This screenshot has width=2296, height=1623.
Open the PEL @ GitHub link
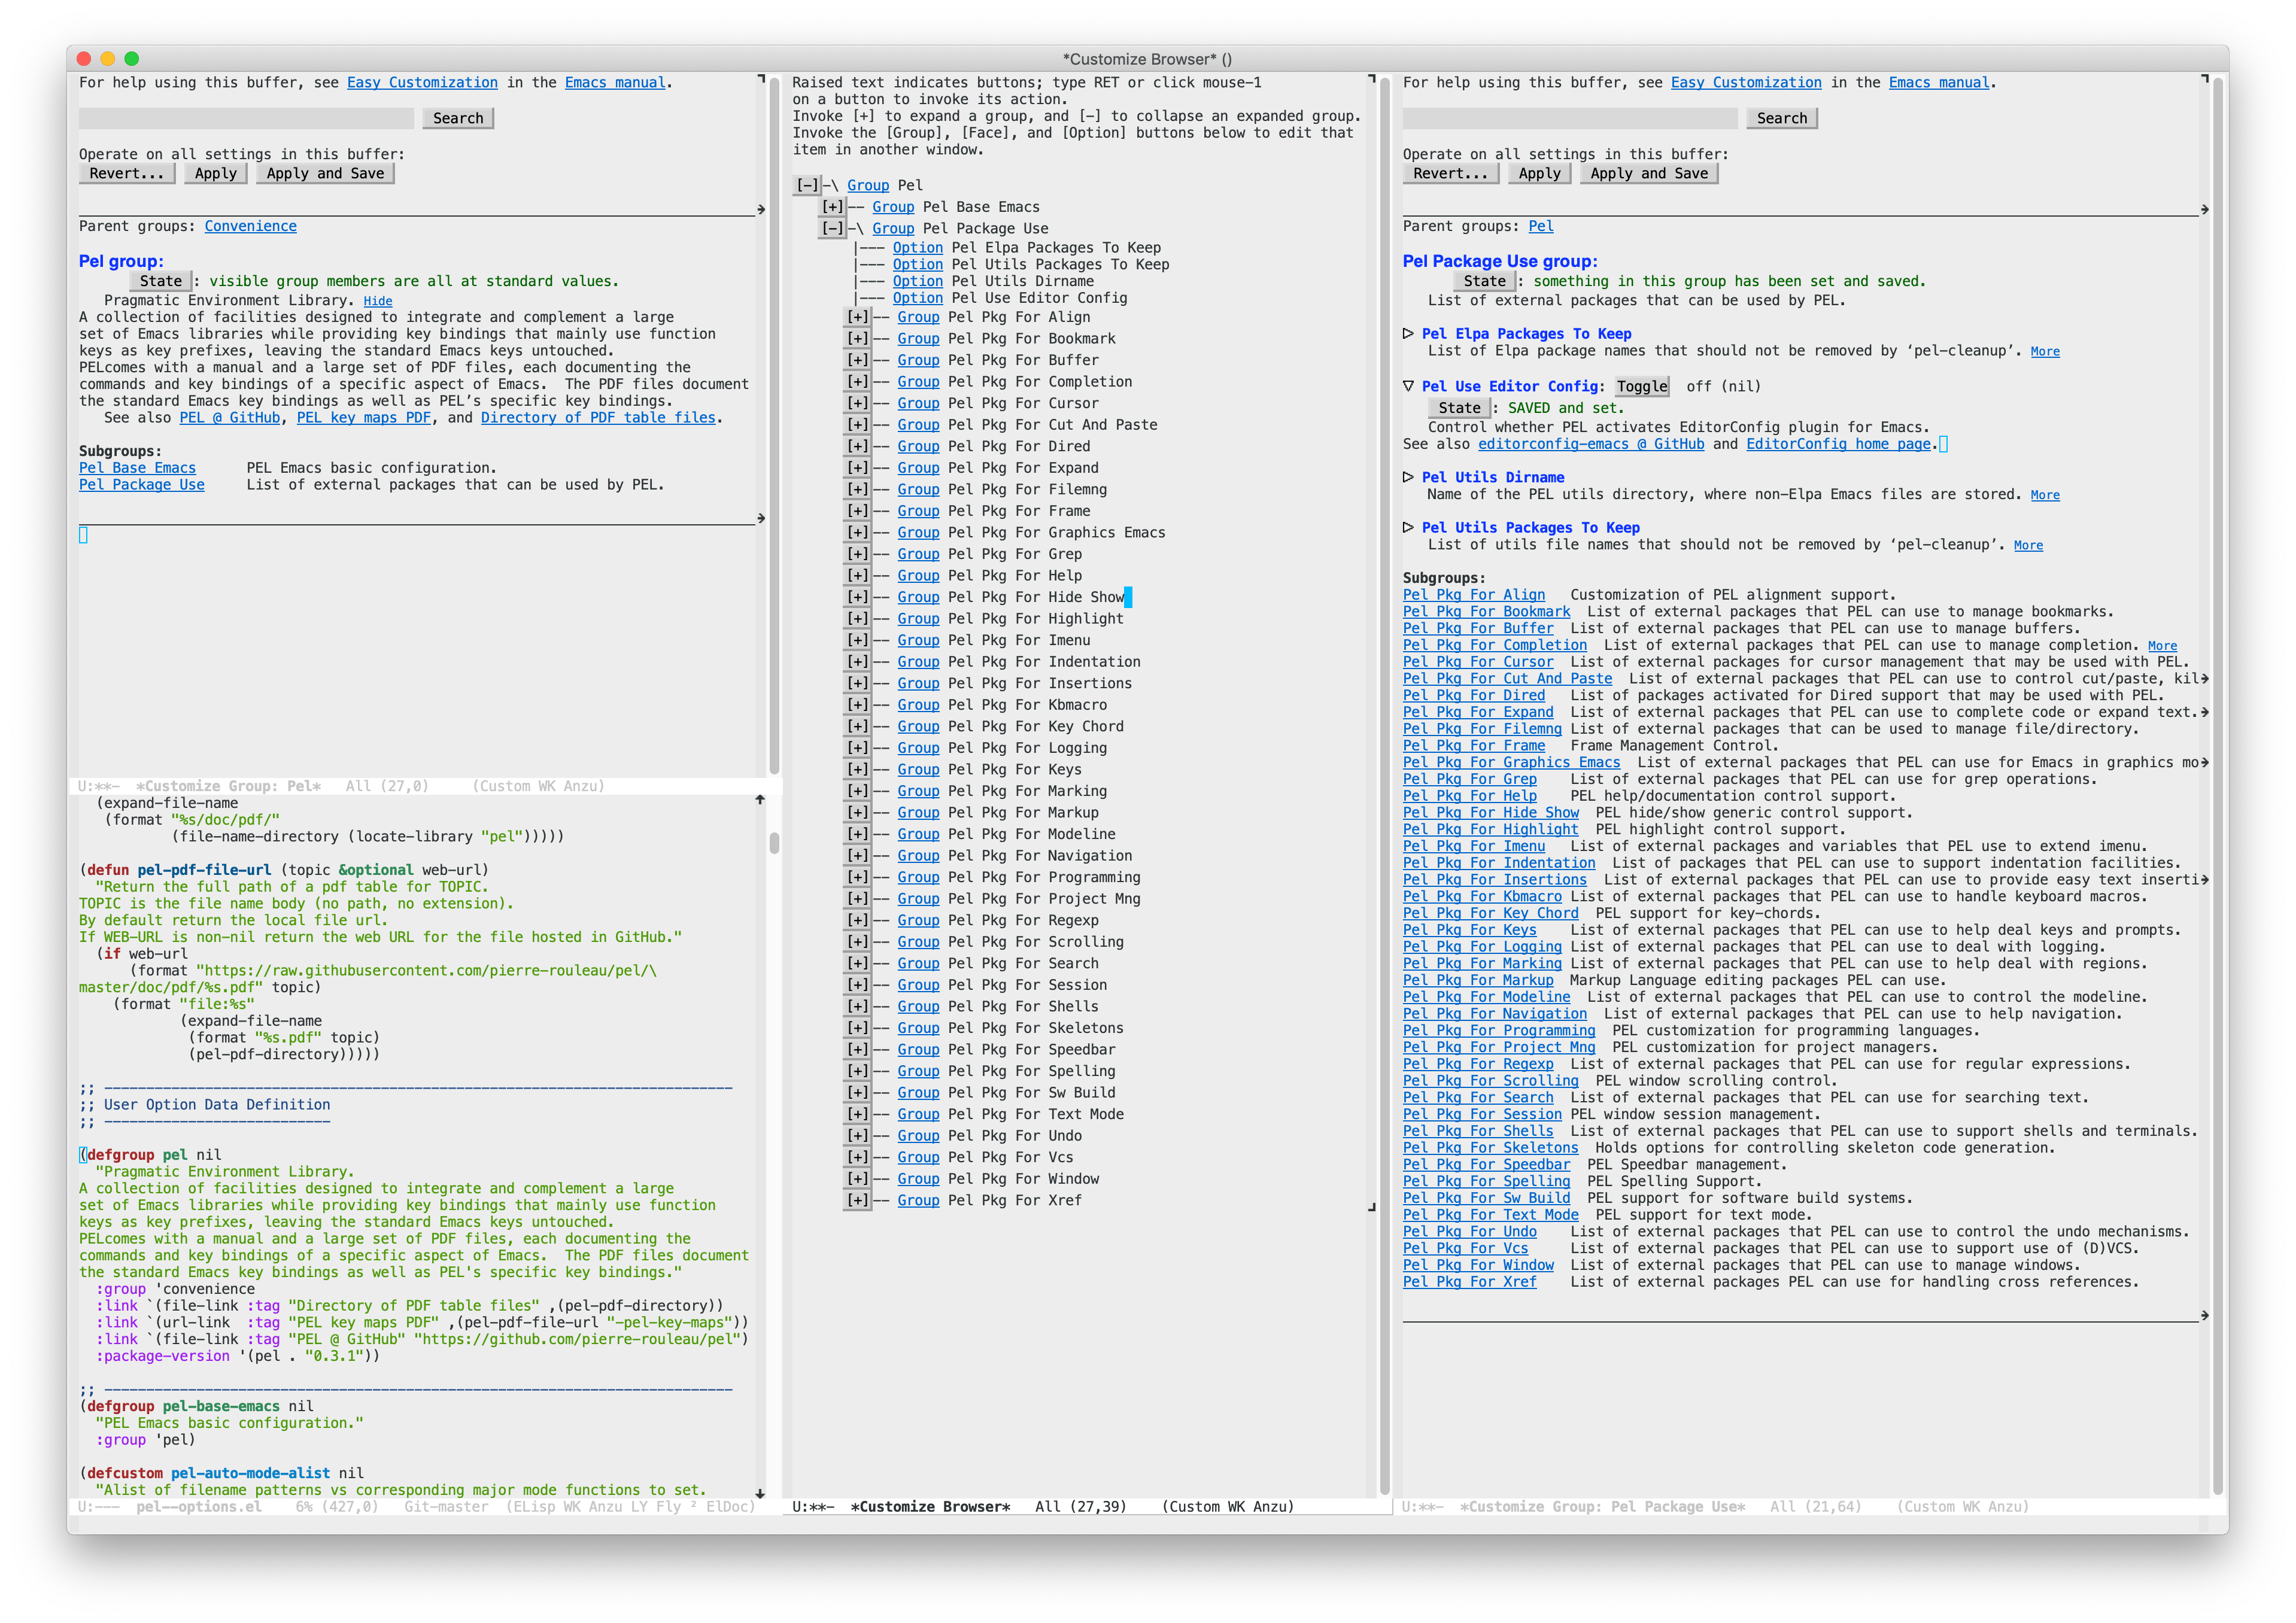pyautogui.click(x=229, y=418)
